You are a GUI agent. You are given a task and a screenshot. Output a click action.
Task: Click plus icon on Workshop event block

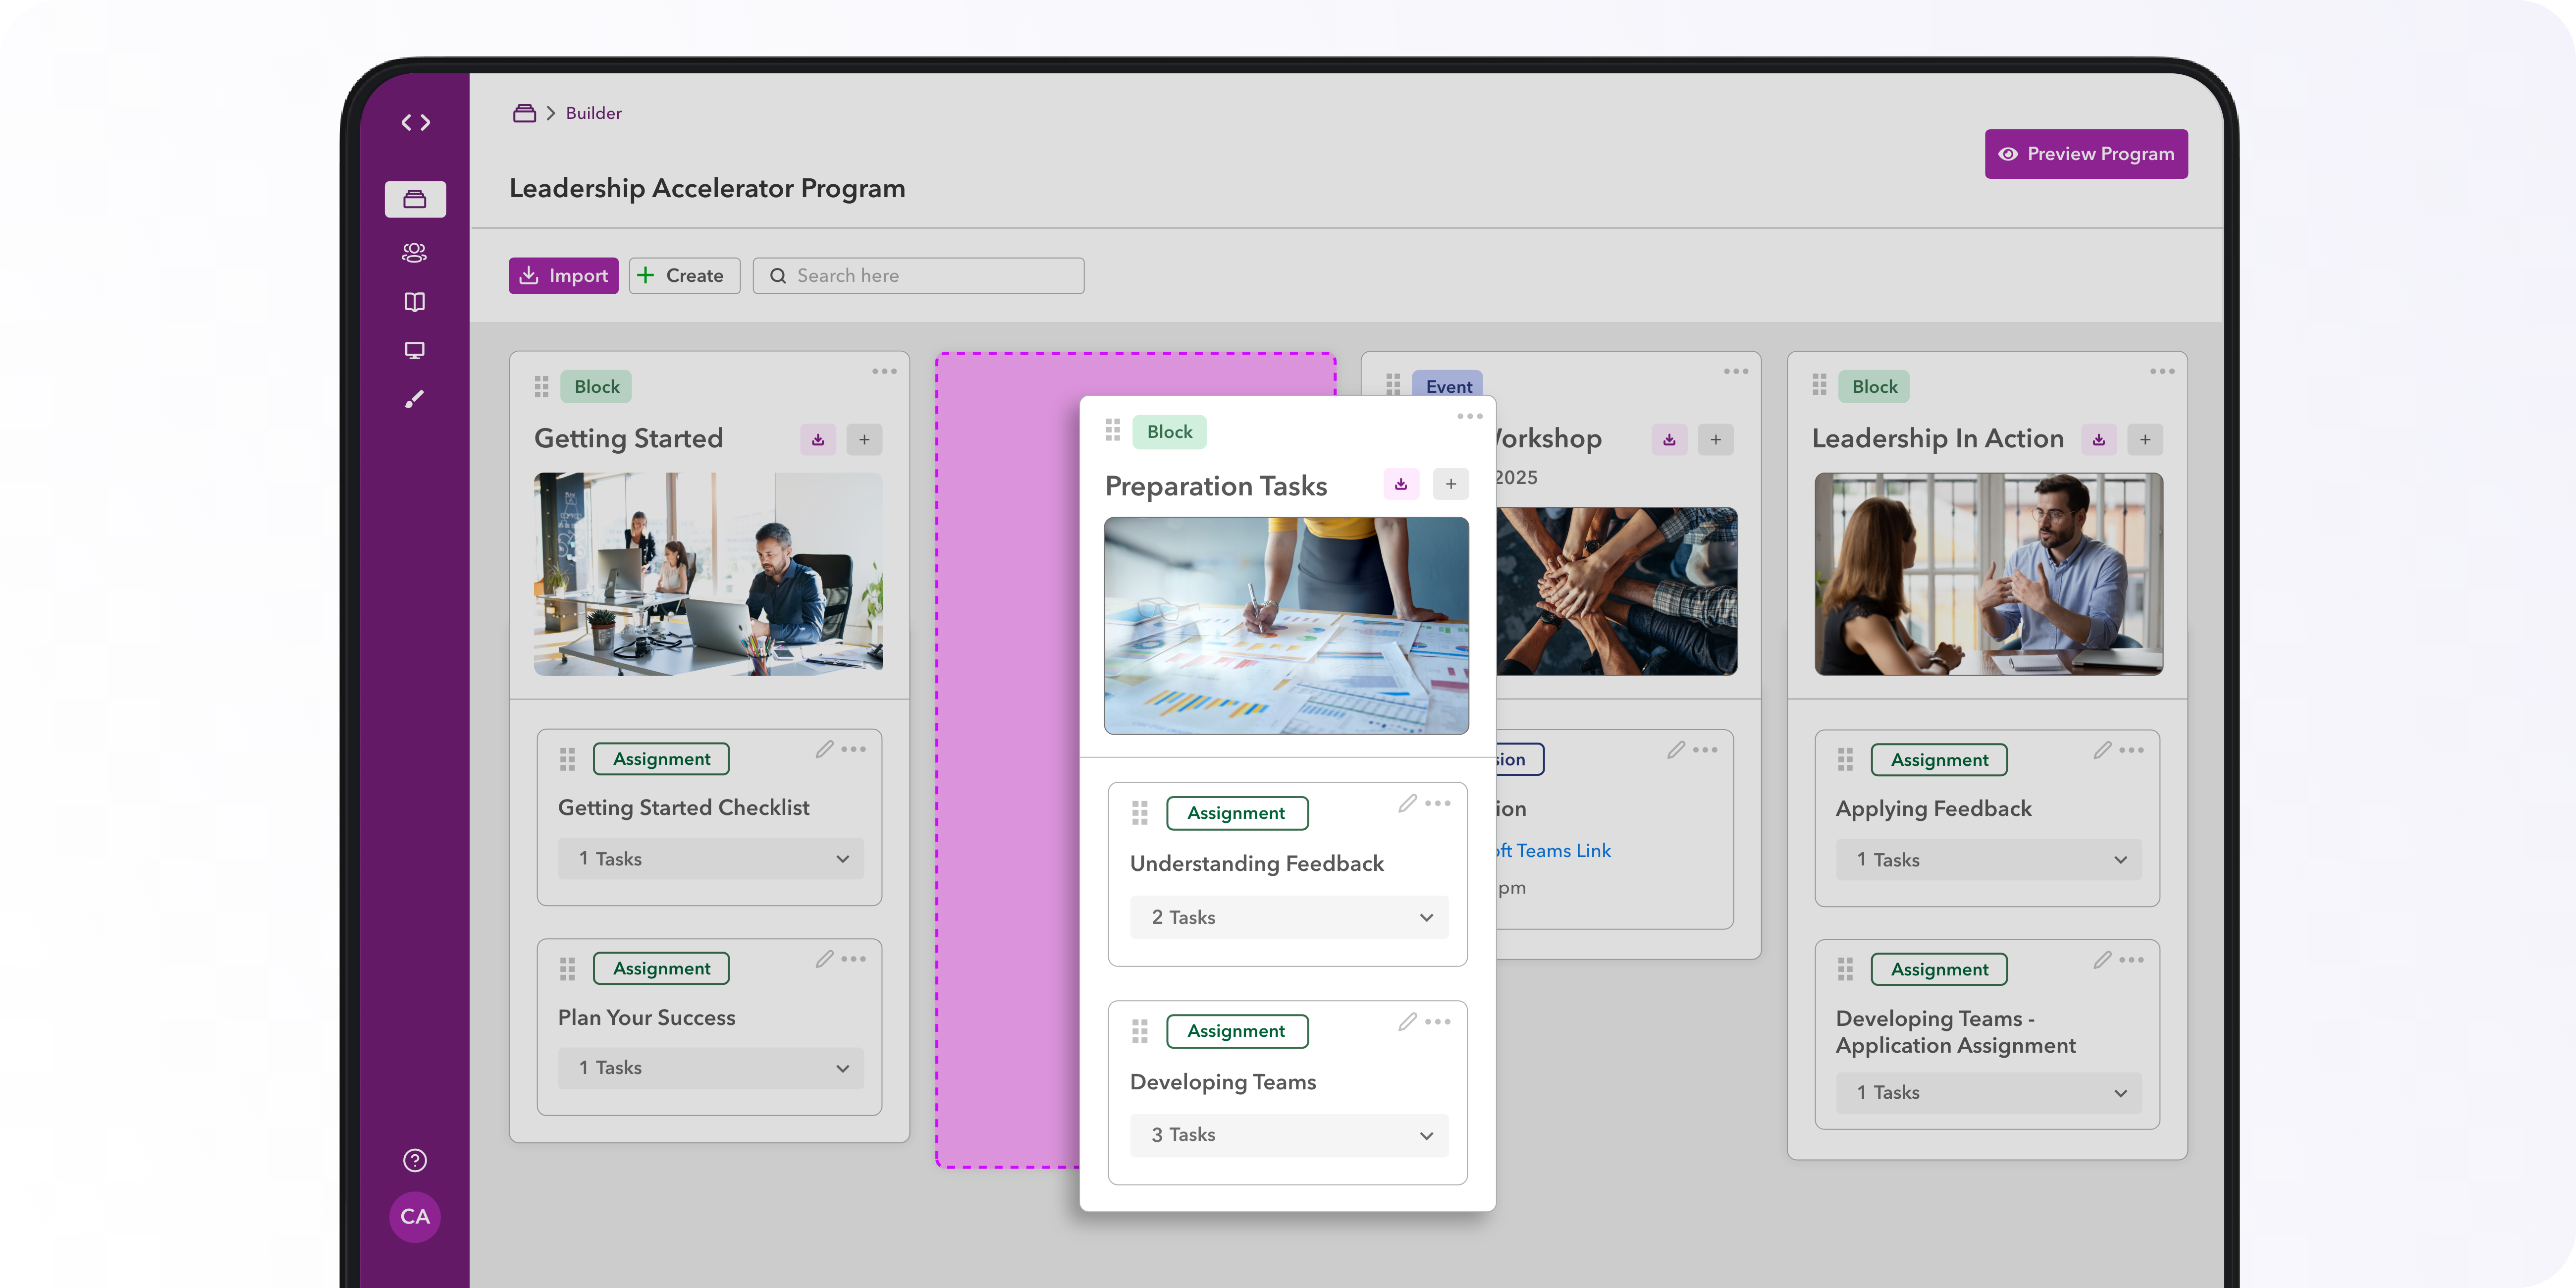[1716, 439]
